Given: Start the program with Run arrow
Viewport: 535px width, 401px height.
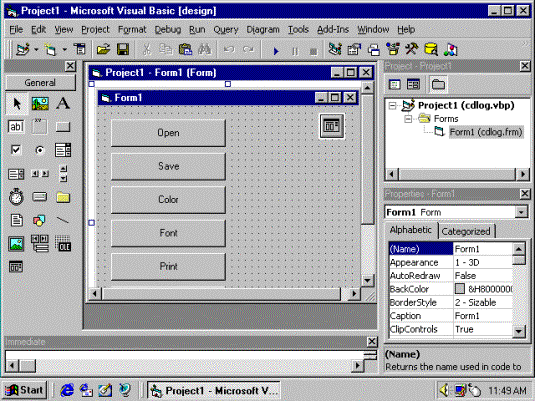Looking at the screenshot, I should (276, 51).
